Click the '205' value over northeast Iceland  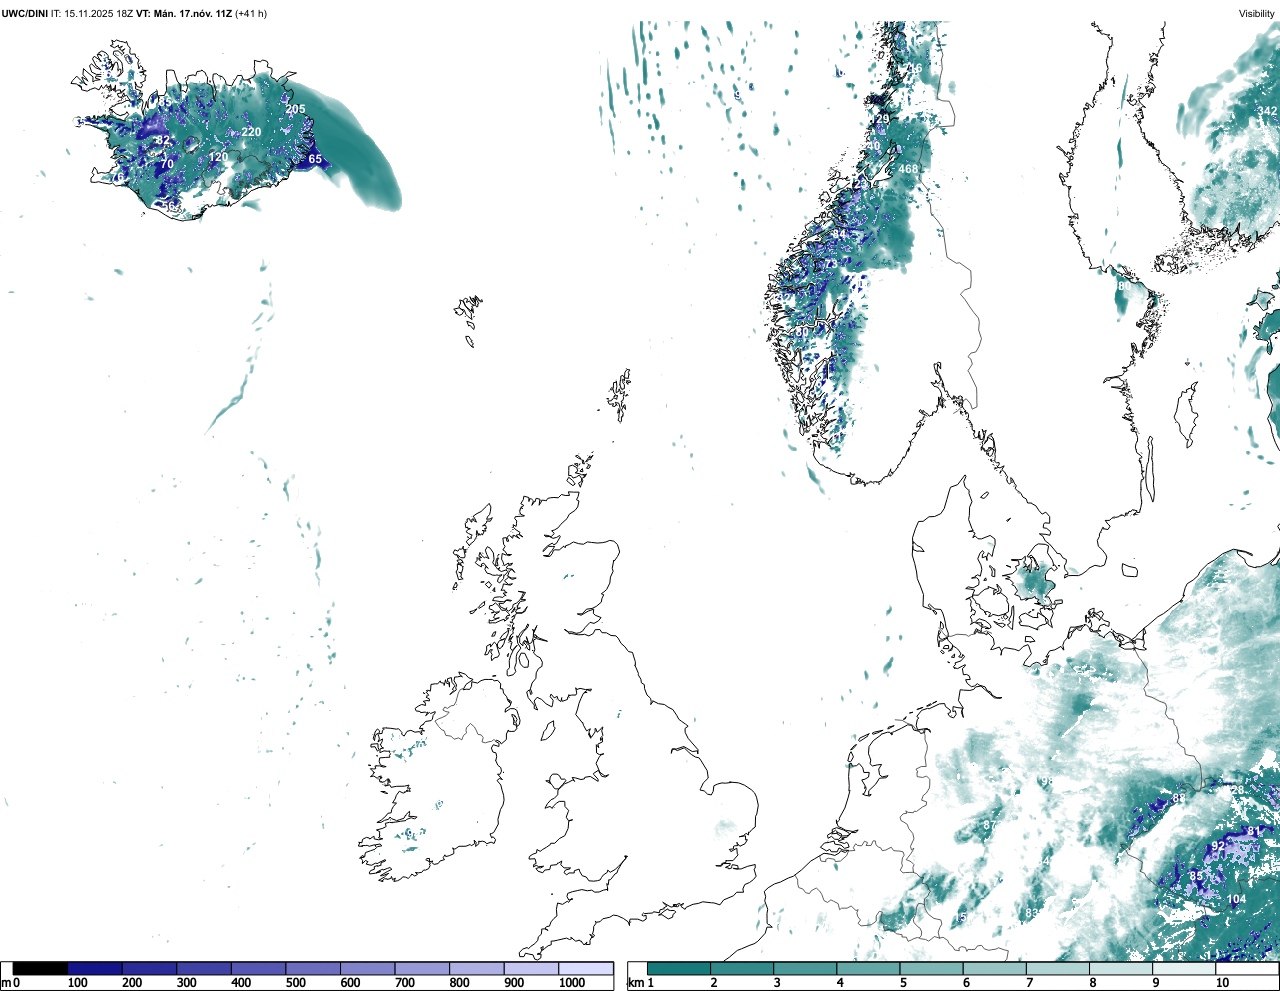point(296,109)
